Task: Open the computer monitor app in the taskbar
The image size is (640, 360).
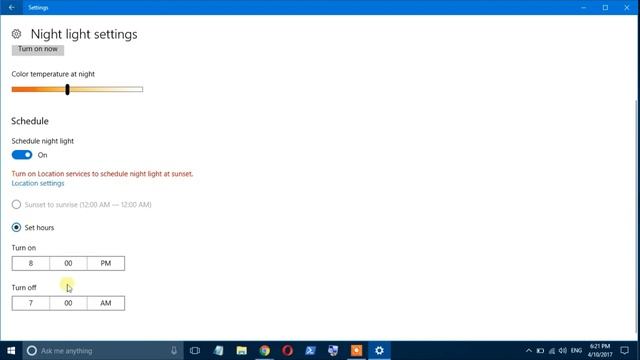Action: click(333, 351)
